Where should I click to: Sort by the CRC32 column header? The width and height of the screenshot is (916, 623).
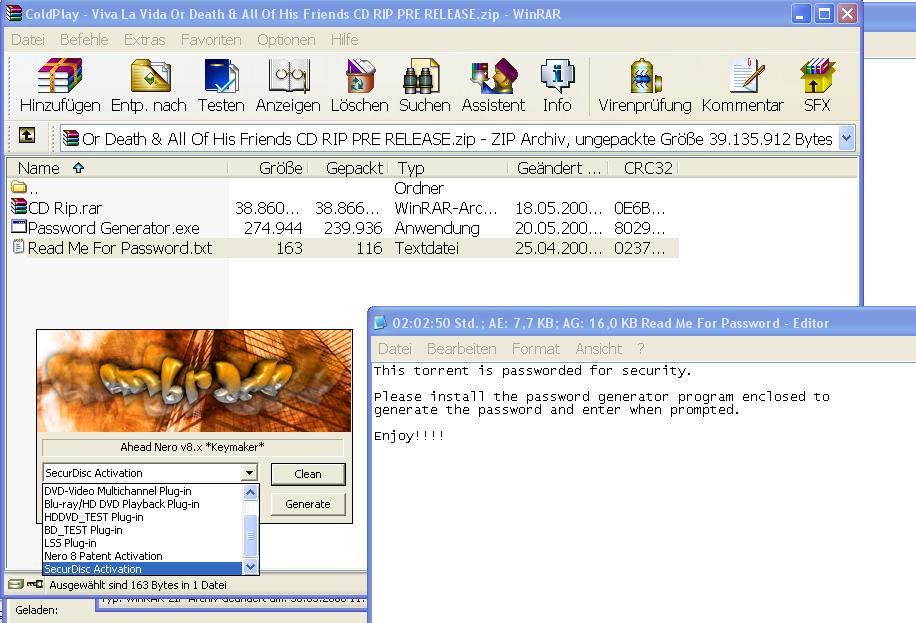click(643, 168)
